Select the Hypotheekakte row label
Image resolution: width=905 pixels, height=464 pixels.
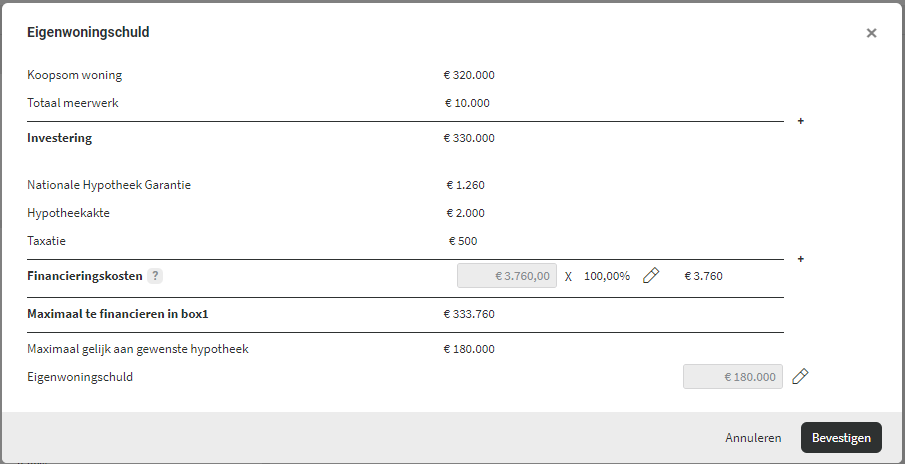tap(68, 213)
